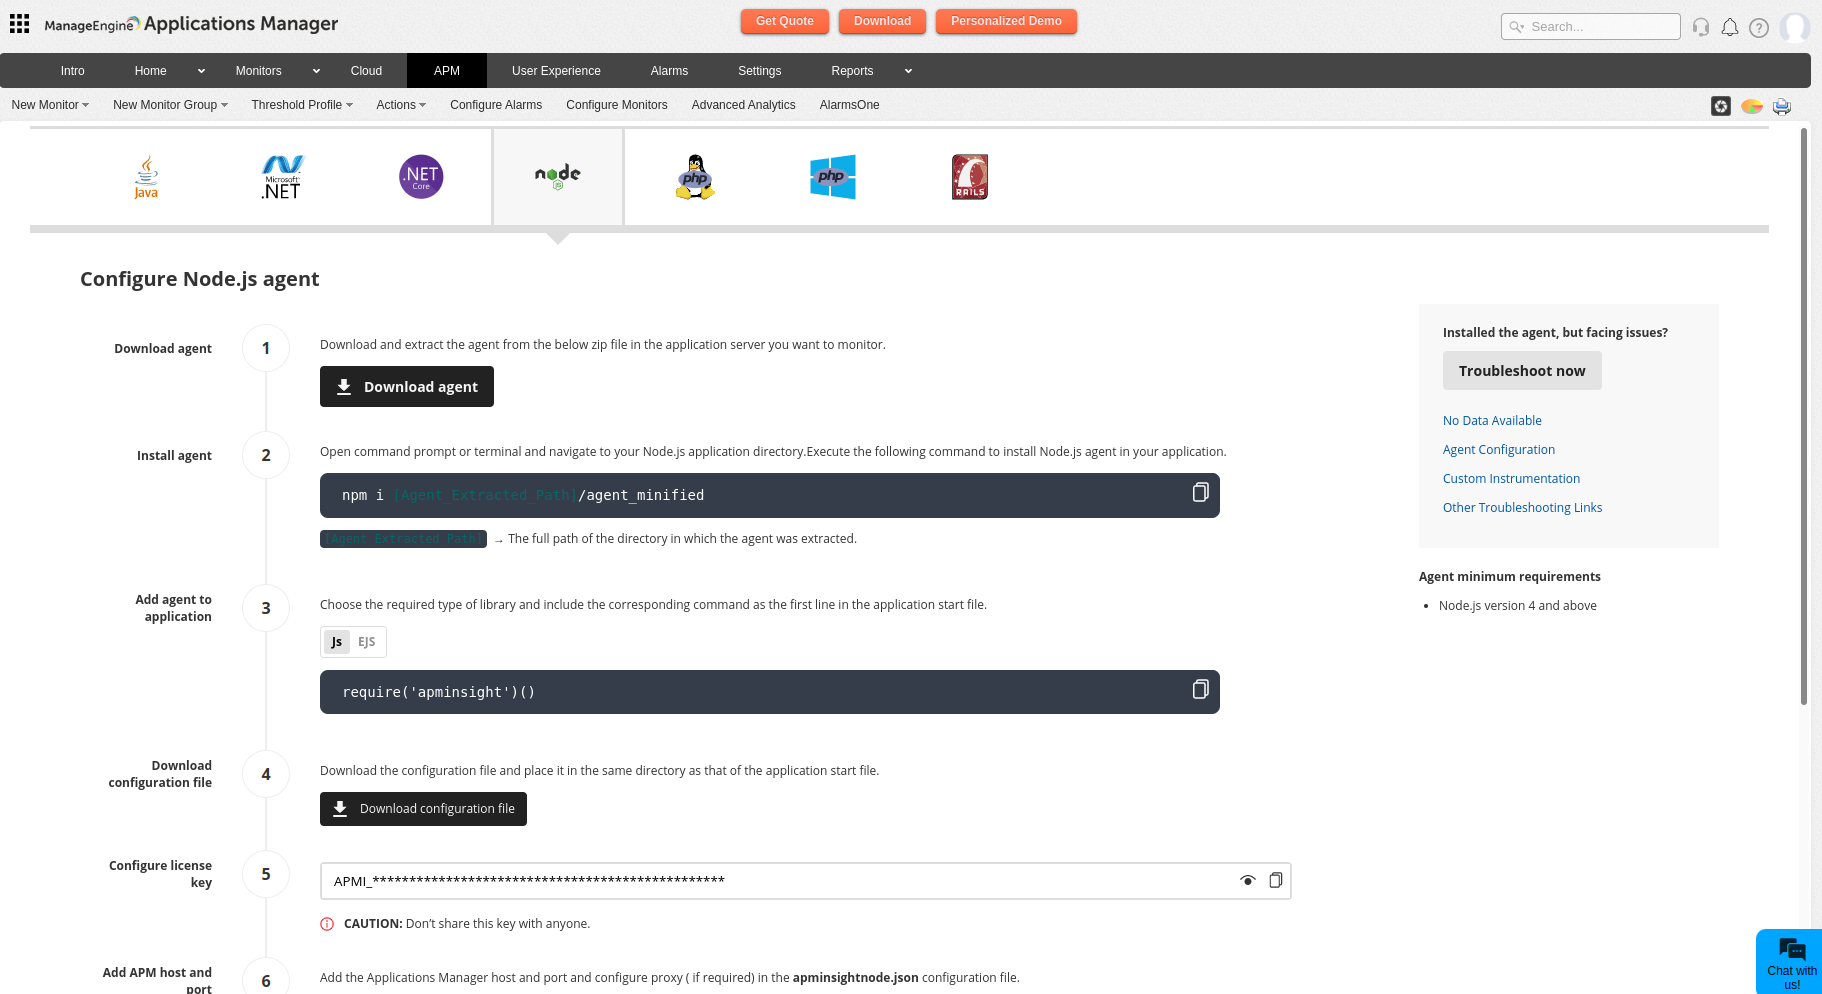
Task: Click the Download agent button
Action: coord(407,387)
